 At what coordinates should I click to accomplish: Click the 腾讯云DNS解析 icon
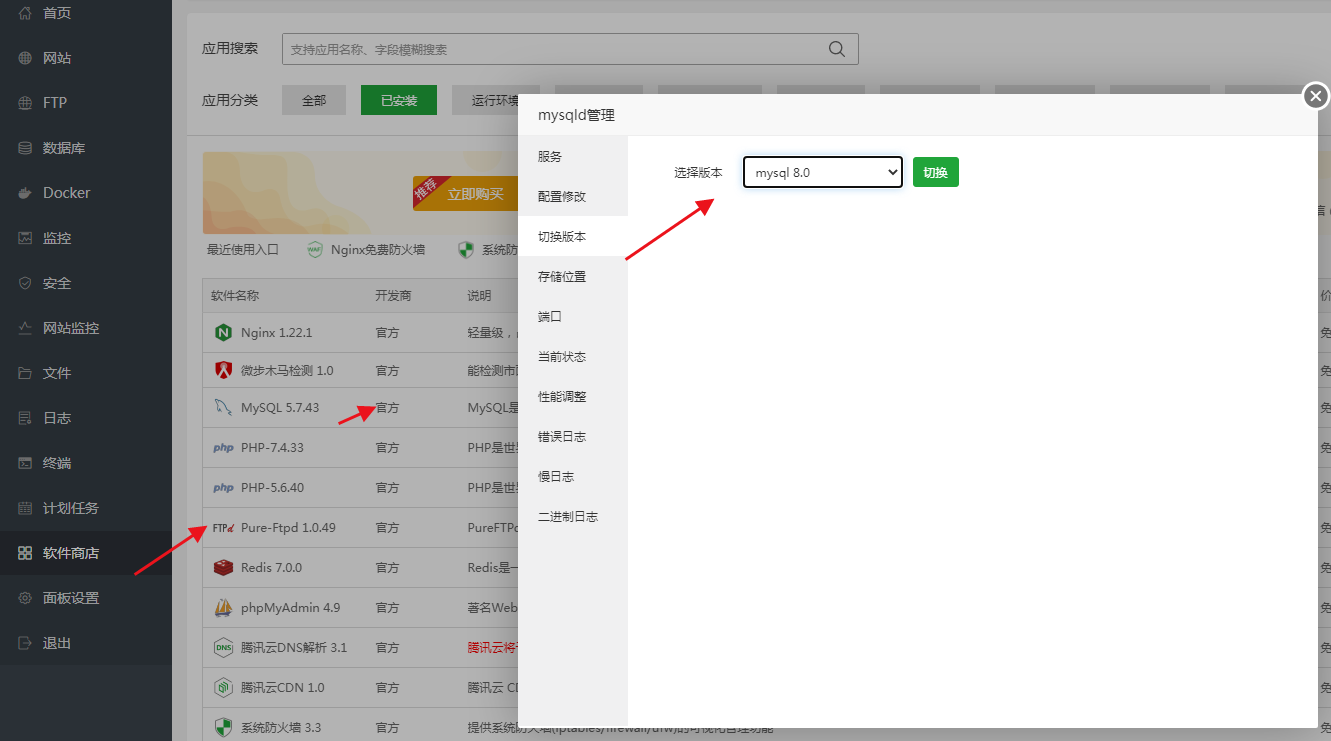[223, 648]
